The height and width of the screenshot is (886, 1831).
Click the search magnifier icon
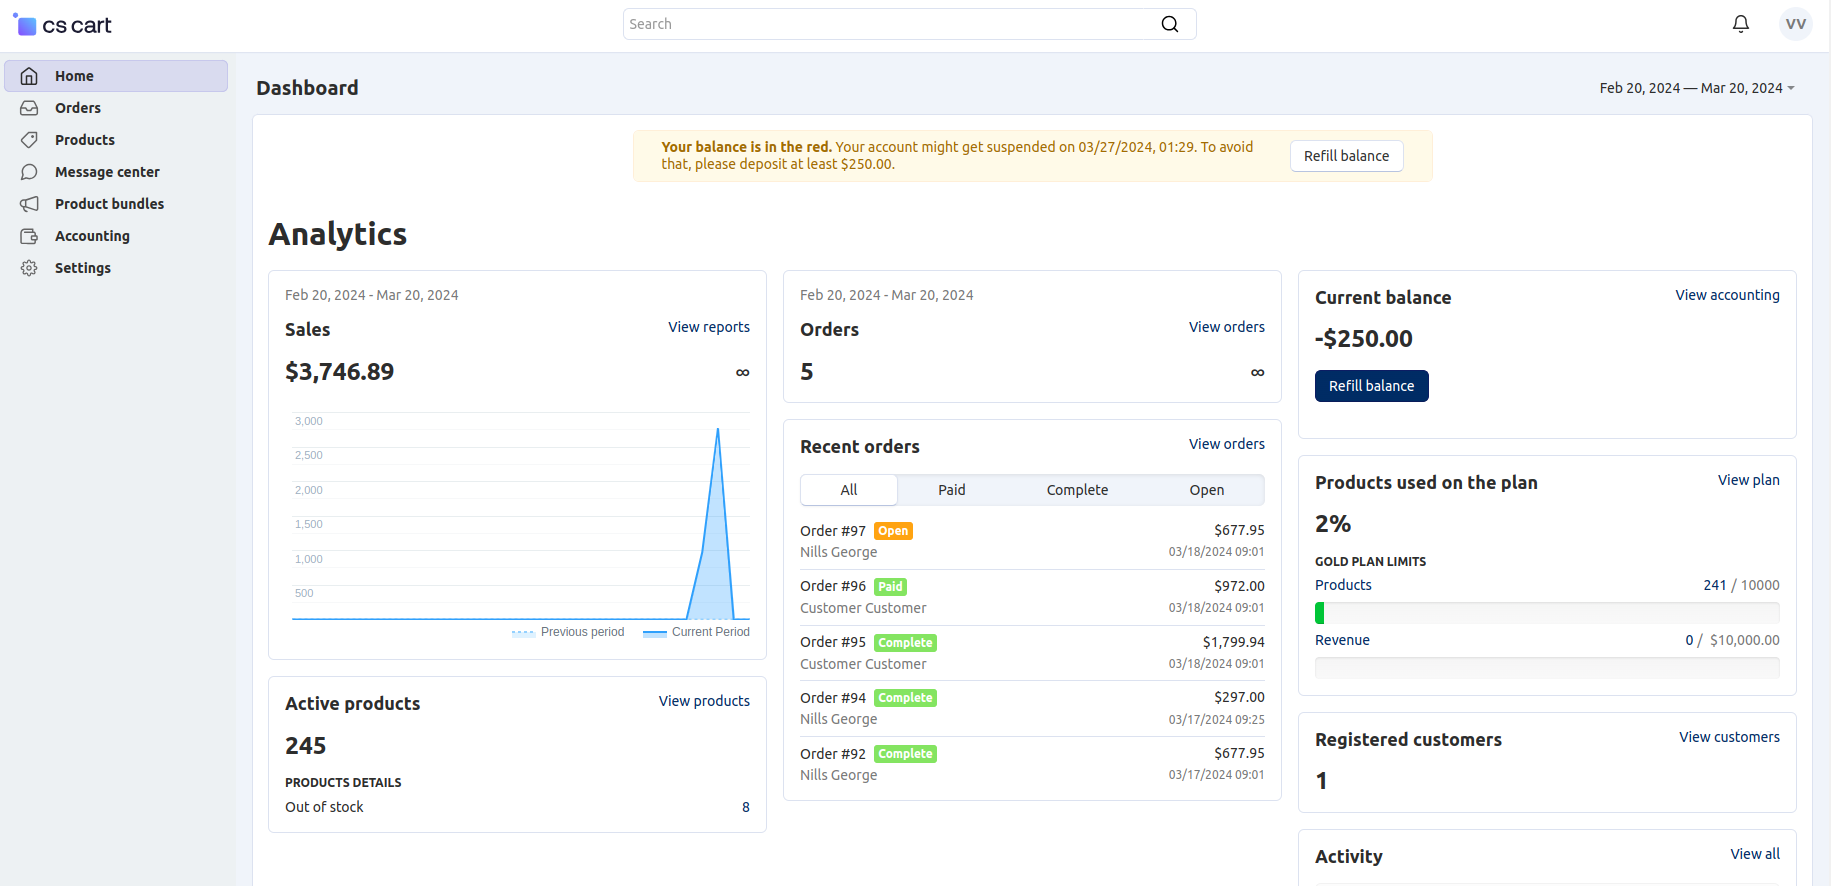pos(1169,24)
